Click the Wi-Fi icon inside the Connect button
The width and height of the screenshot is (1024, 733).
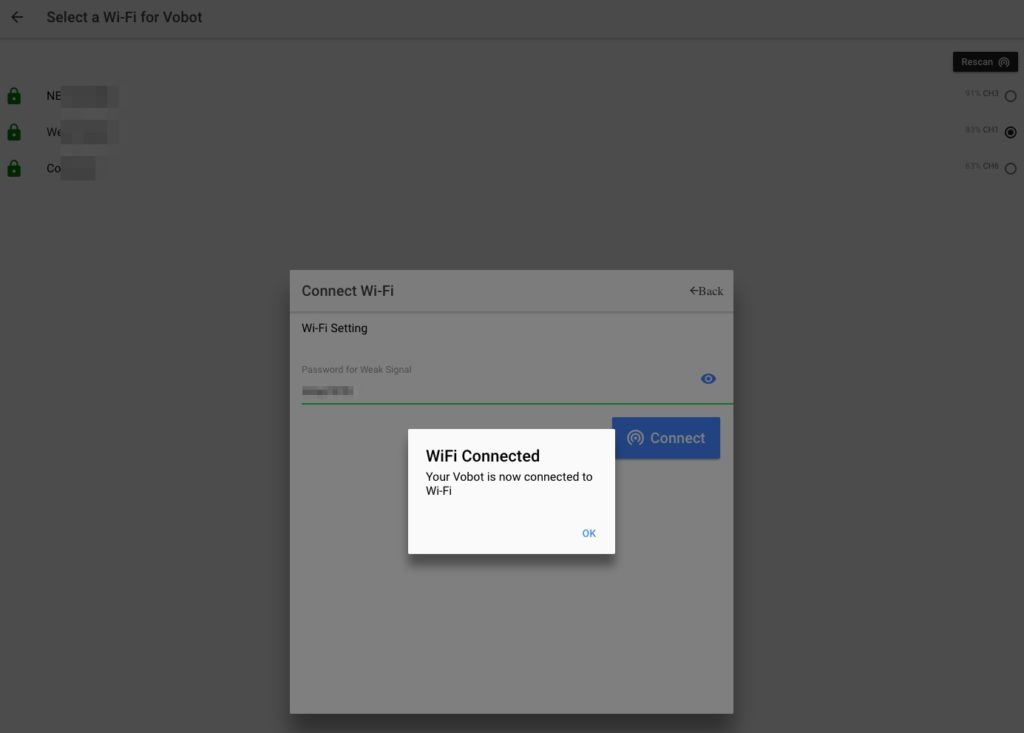[x=635, y=438]
